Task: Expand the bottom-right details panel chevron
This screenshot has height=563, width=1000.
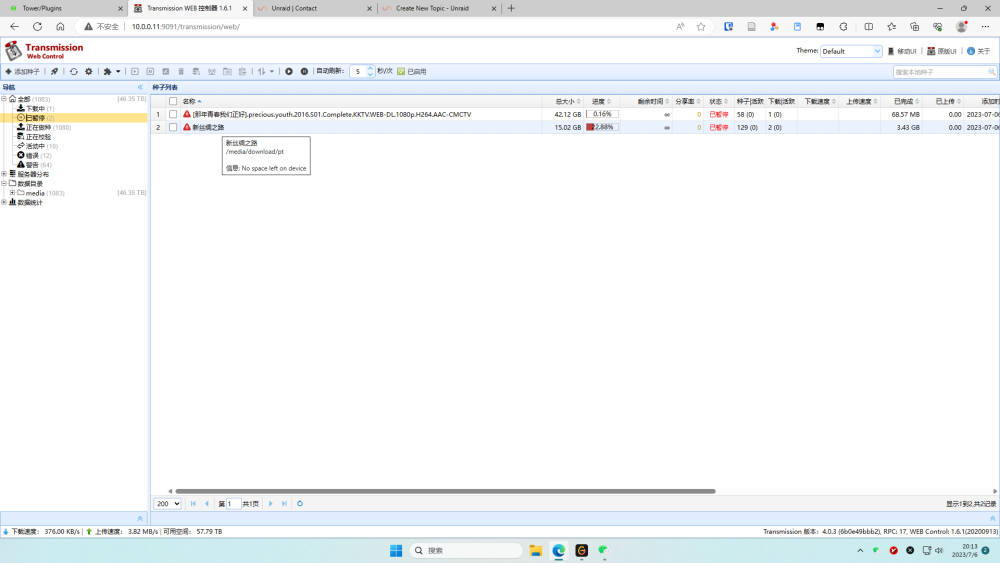Action: [x=992, y=518]
